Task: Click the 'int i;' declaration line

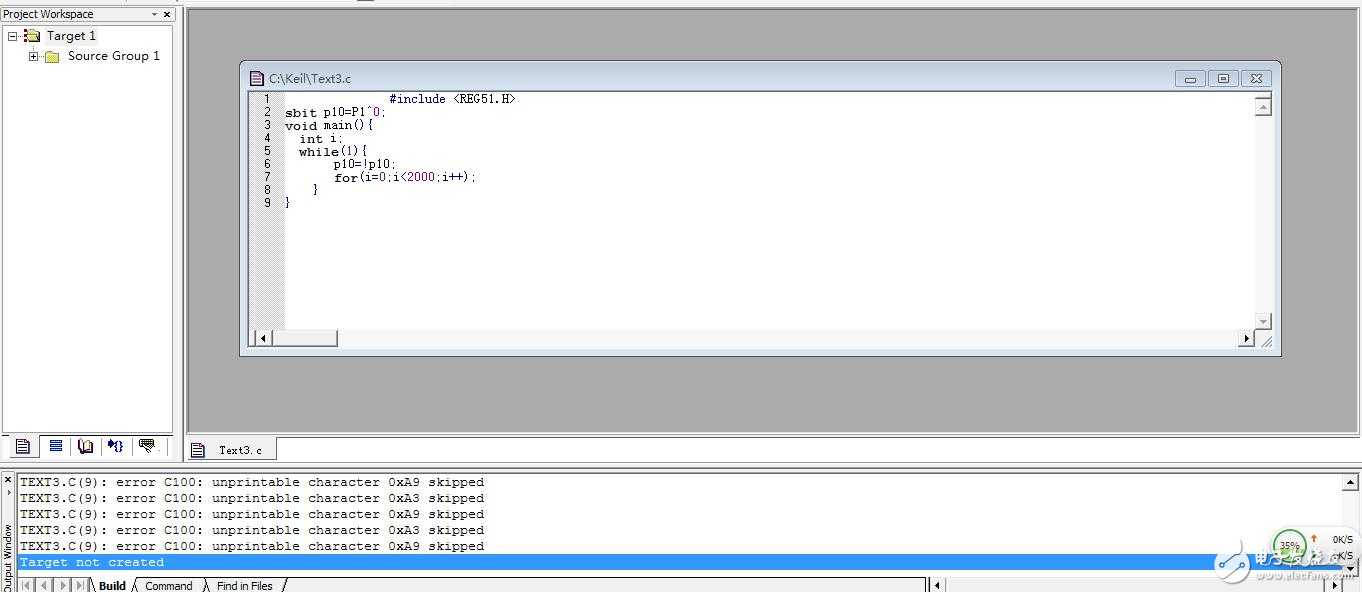Action: point(320,138)
